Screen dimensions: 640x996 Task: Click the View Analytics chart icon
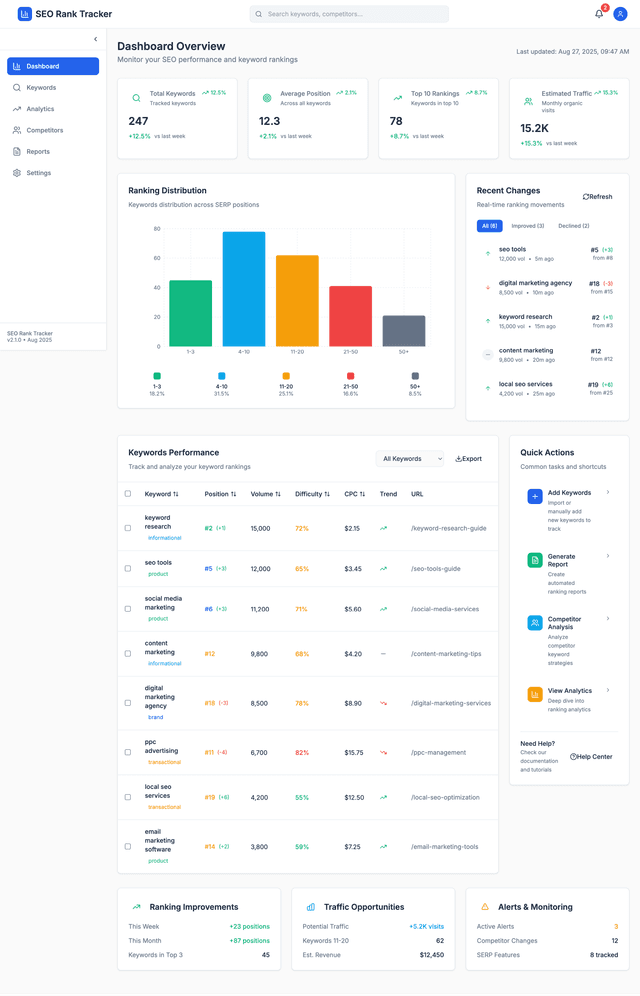(x=535, y=694)
